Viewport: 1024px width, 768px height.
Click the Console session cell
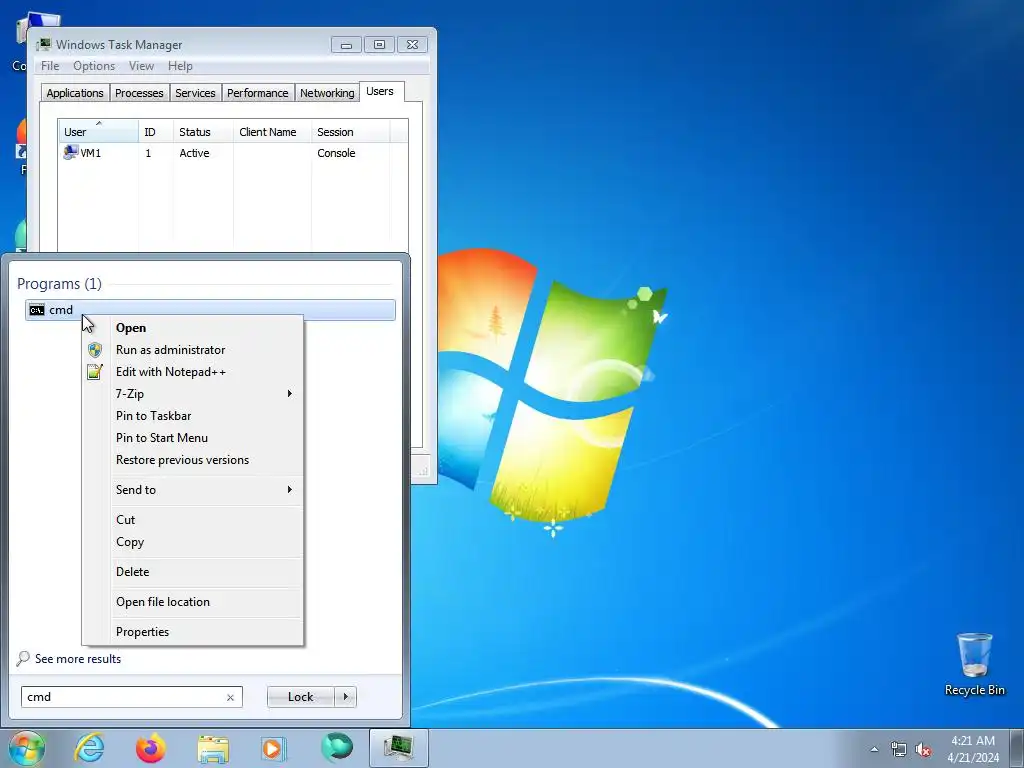pos(336,153)
